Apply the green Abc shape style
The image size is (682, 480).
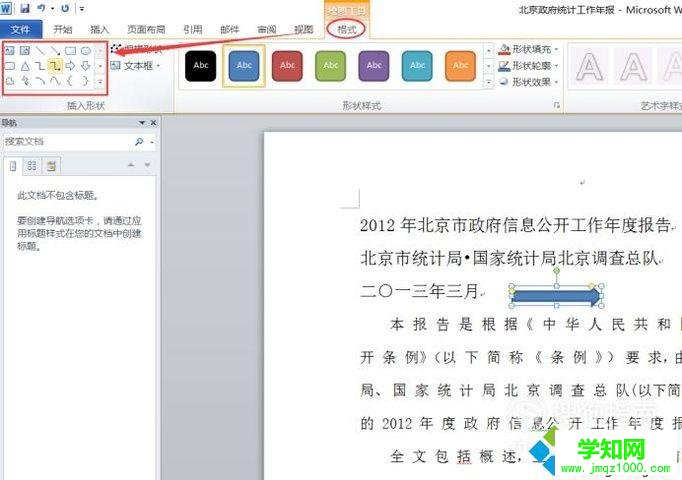[x=331, y=66]
